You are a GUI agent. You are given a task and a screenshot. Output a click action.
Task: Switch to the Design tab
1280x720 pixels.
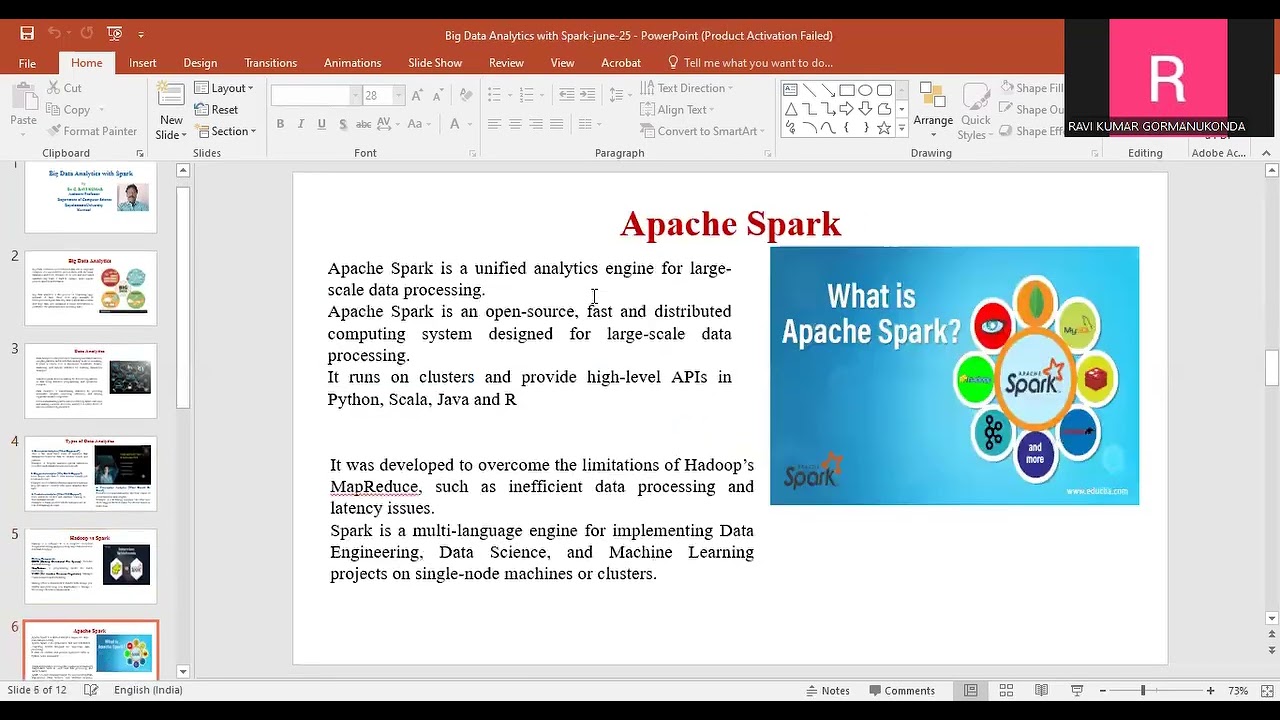[200, 63]
